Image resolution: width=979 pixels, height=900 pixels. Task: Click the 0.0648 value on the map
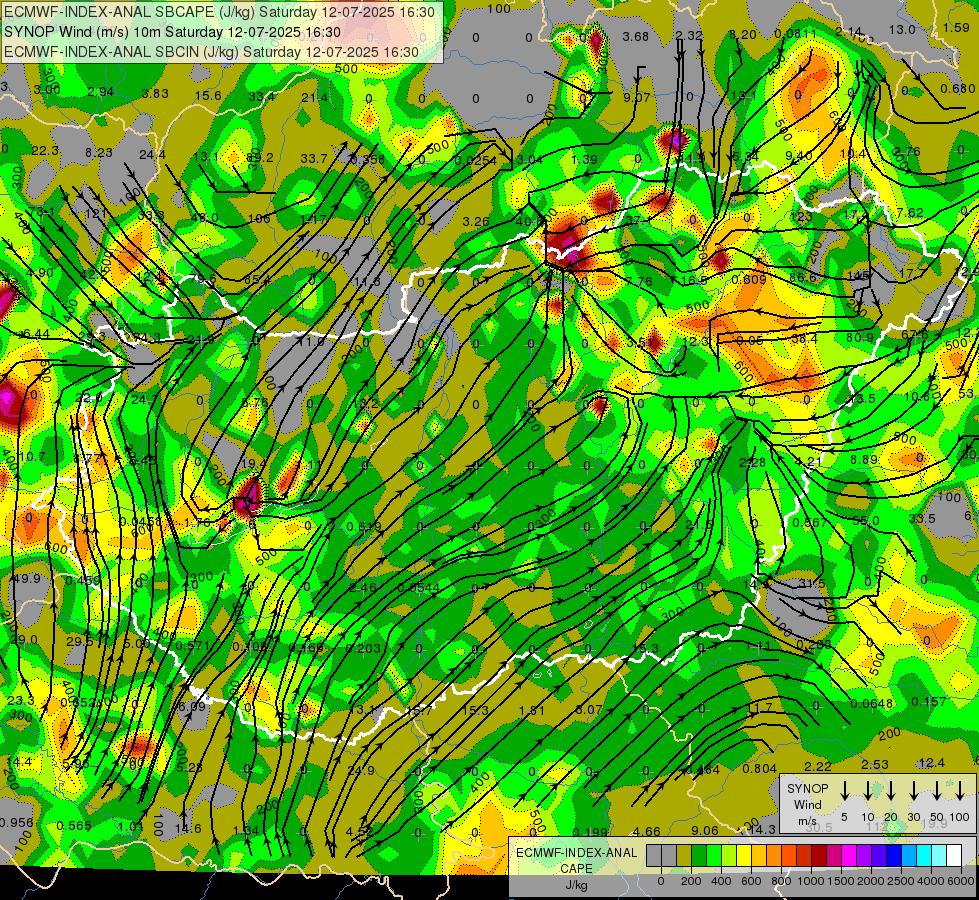pyautogui.click(x=872, y=704)
